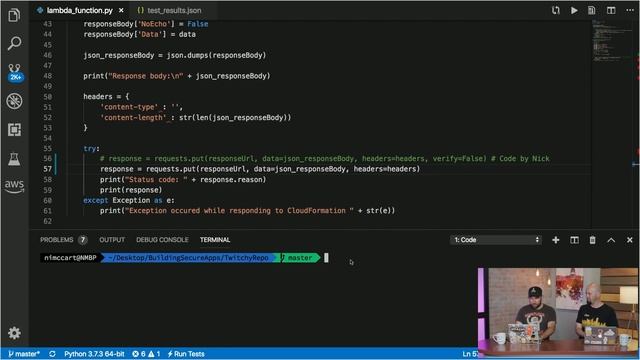Open the Source Control view with 2K+ badge

click(15, 72)
